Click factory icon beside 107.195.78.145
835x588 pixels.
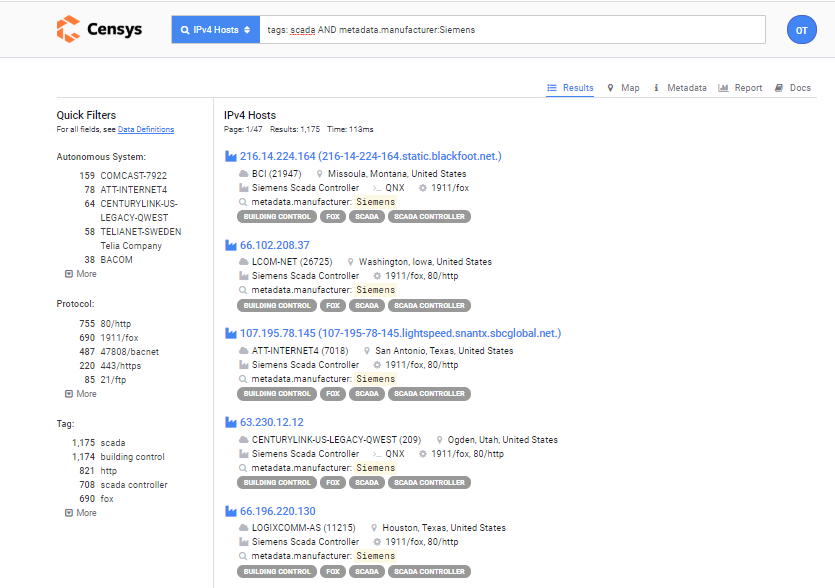click(x=231, y=333)
